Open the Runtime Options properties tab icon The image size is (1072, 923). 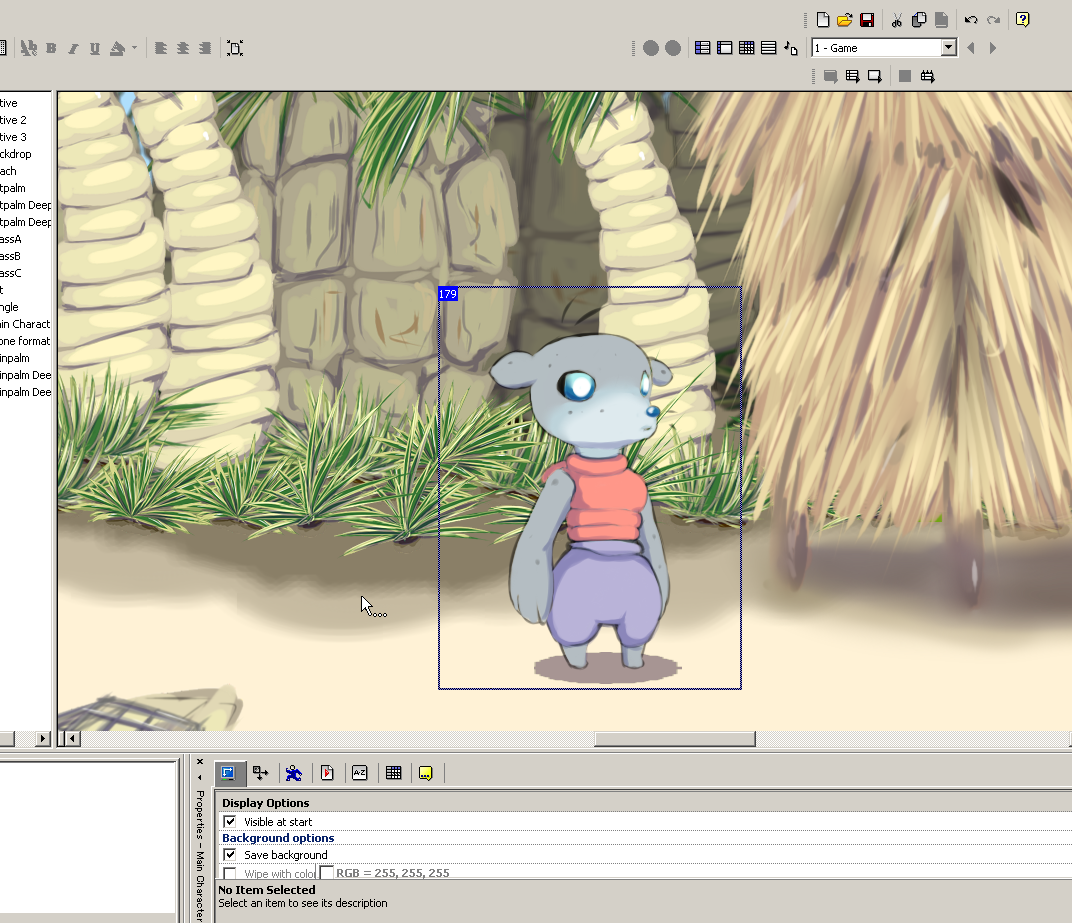tap(327, 773)
